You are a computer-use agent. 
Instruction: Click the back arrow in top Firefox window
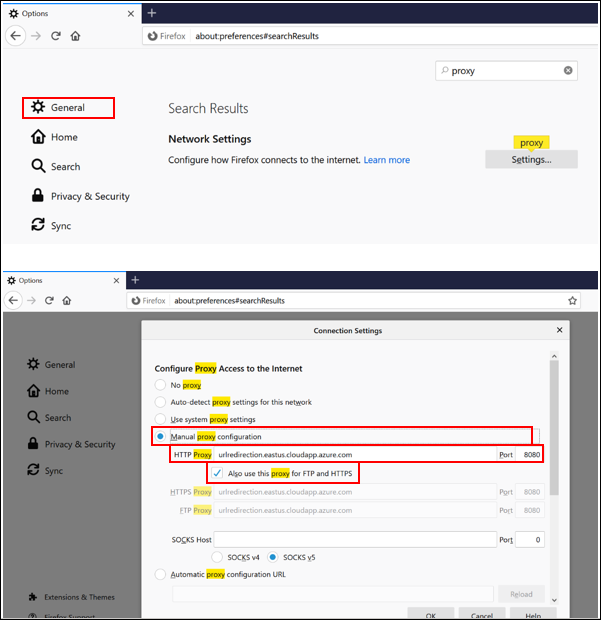pos(15,36)
